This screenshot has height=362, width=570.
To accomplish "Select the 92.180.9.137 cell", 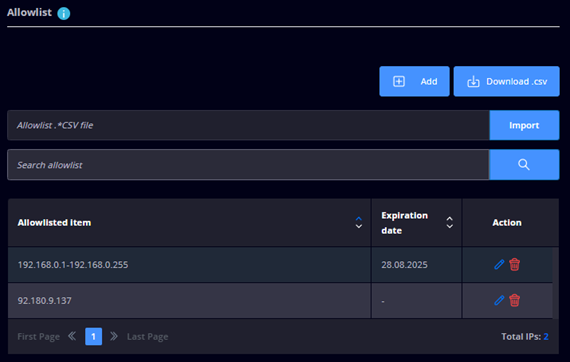I will [x=189, y=301].
